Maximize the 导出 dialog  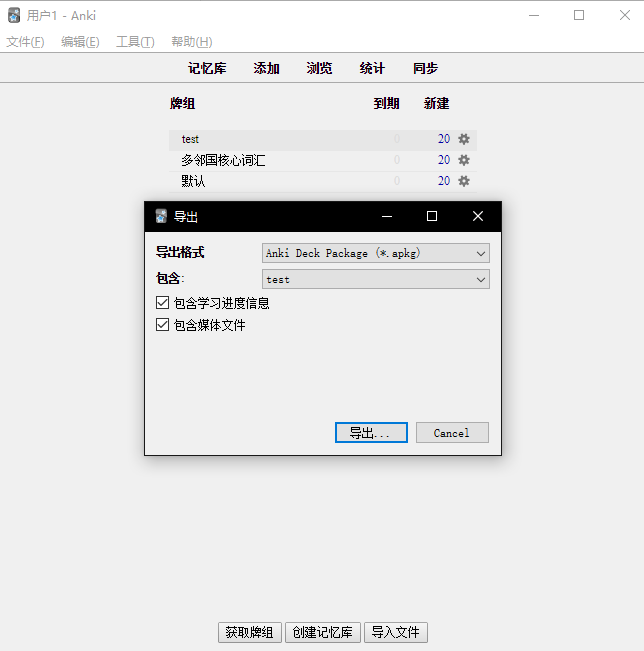point(432,216)
